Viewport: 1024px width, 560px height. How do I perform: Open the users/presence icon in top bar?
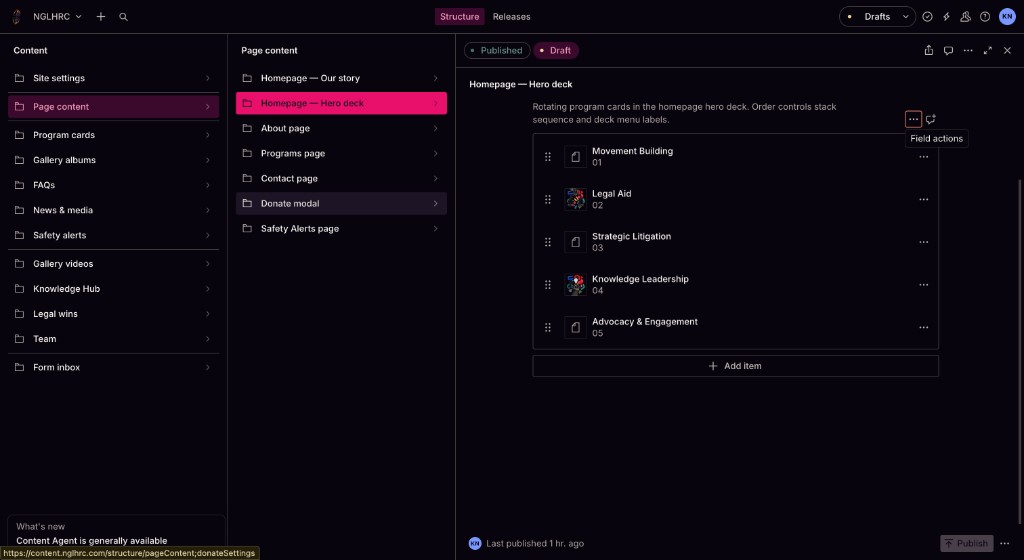[x=965, y=17]
